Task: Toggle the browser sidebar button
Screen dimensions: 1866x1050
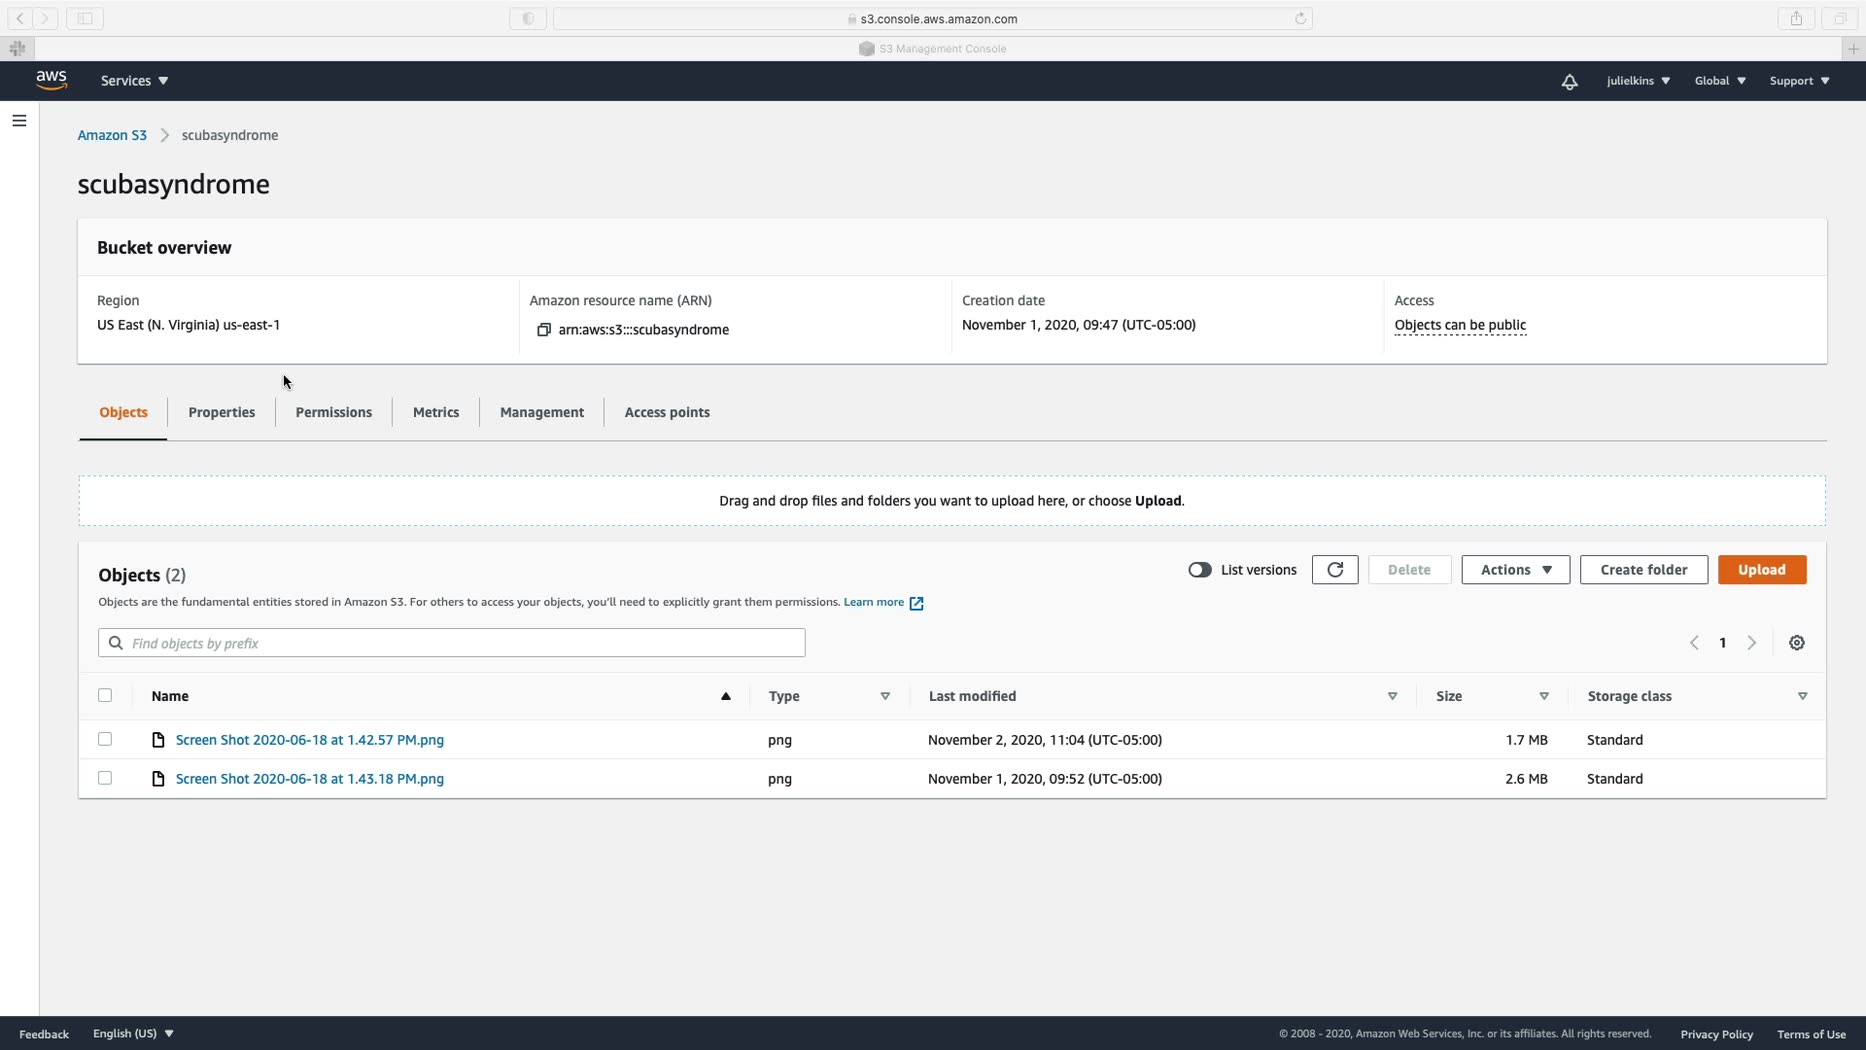Action: [x=85, y=18]
